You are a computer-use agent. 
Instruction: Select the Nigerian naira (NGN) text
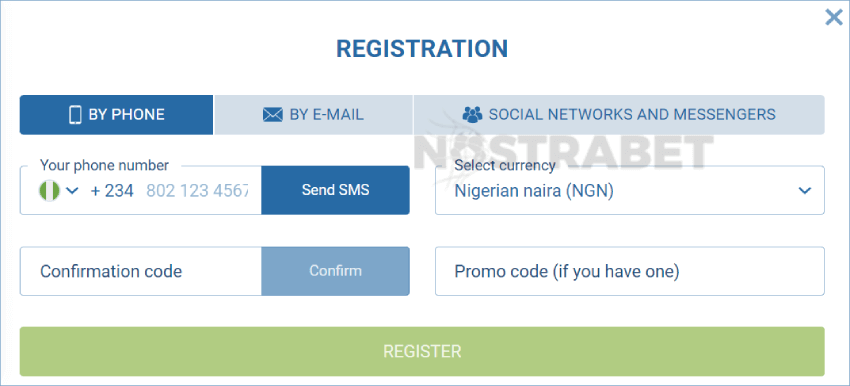point(534,191)
